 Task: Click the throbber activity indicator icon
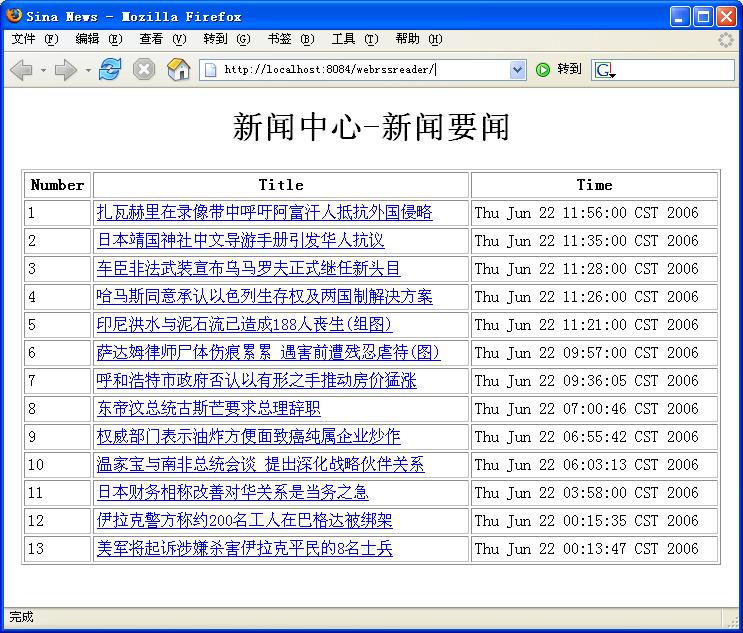coord(725,40)
